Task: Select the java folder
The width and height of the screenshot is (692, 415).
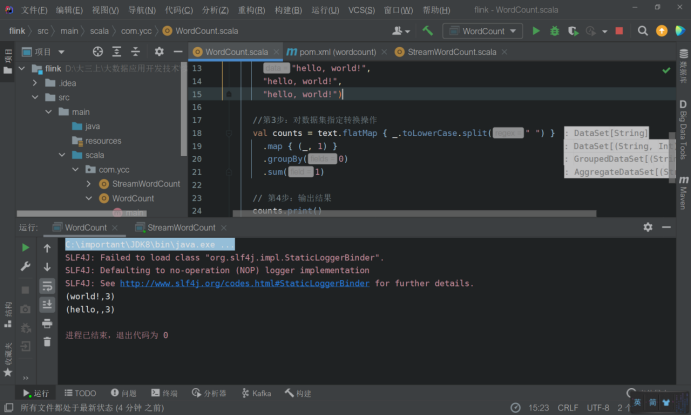Action: coord(86,126)
